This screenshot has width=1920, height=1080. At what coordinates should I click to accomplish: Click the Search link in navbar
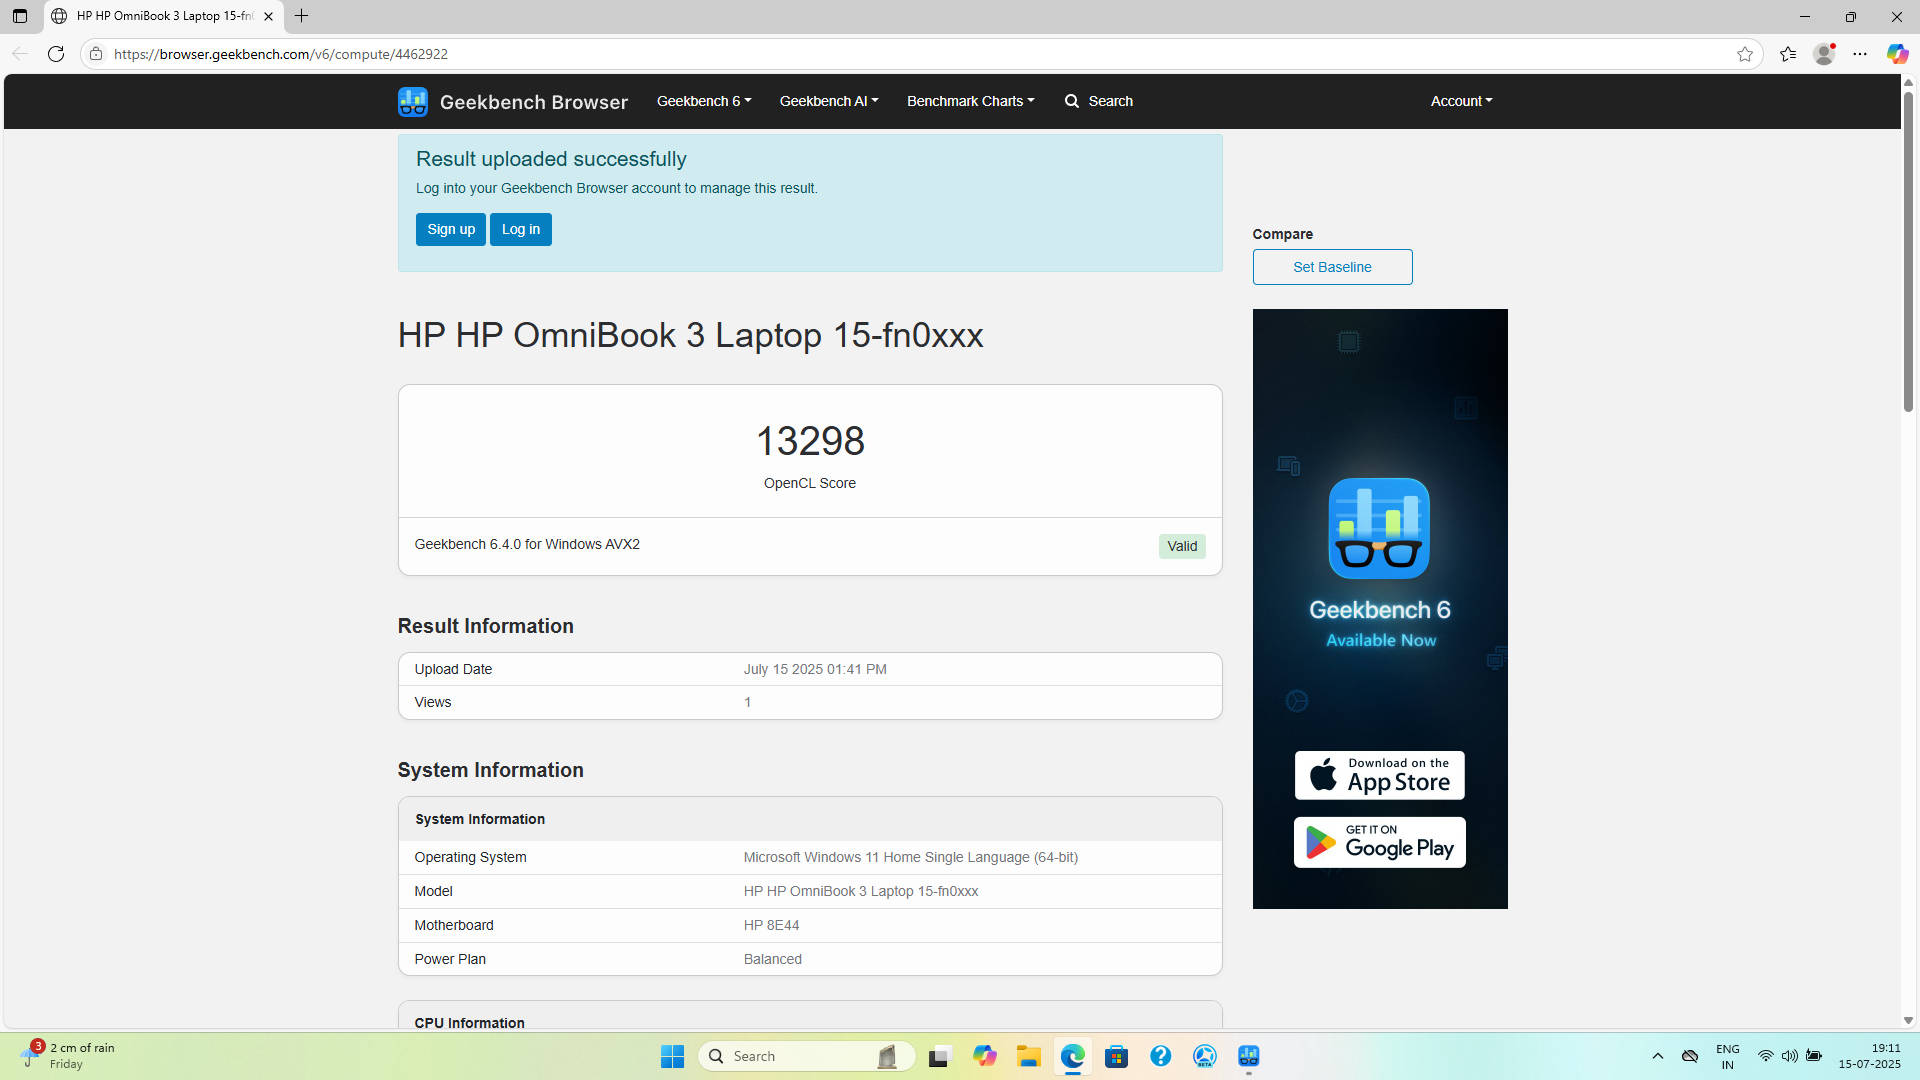click(x=1099, y=101)
